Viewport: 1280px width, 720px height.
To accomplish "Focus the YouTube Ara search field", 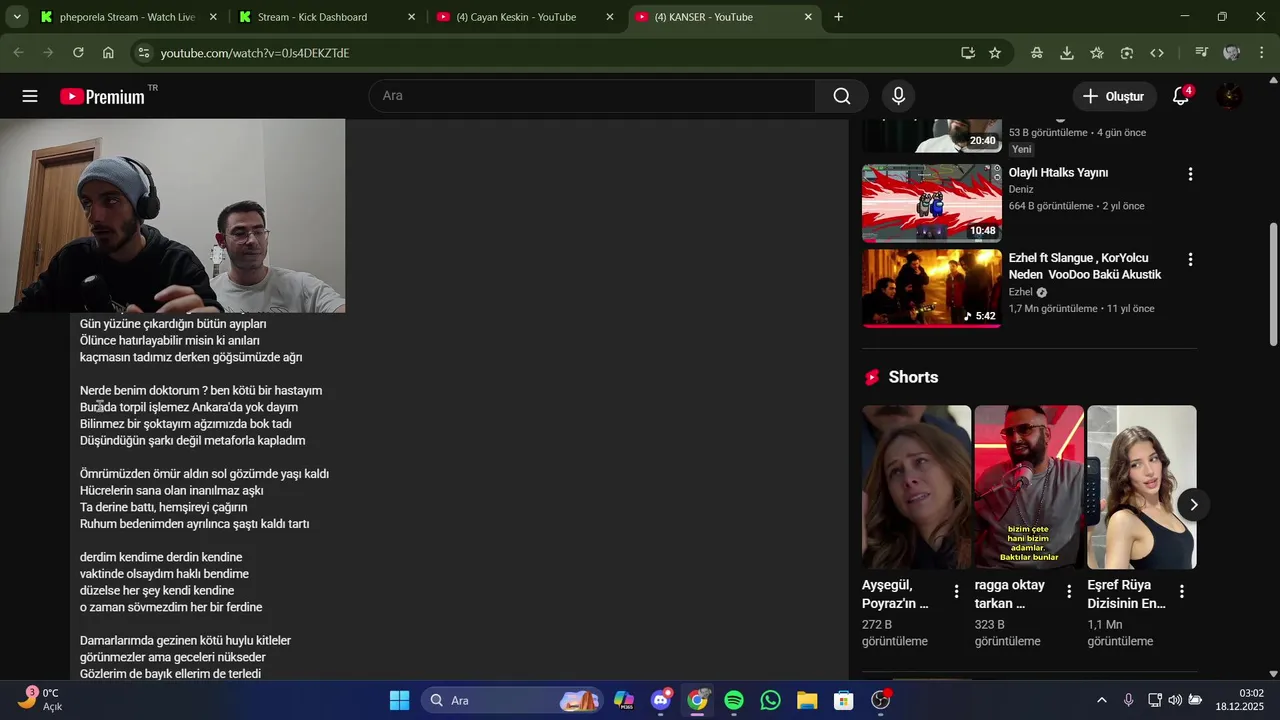I will (x=592, y=96).
